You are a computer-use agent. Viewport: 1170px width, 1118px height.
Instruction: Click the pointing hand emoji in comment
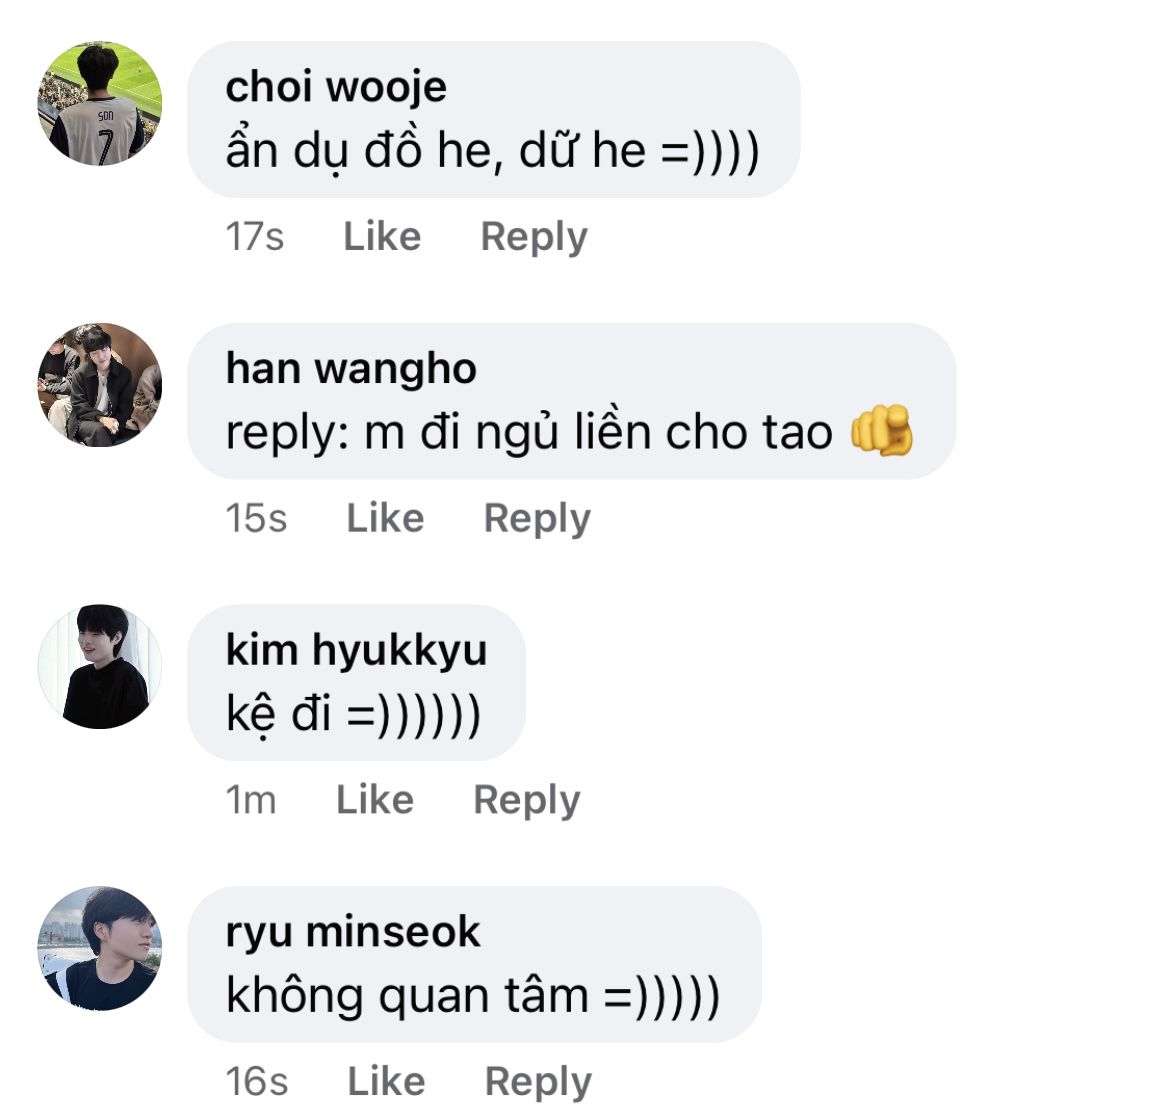point(882,431)
